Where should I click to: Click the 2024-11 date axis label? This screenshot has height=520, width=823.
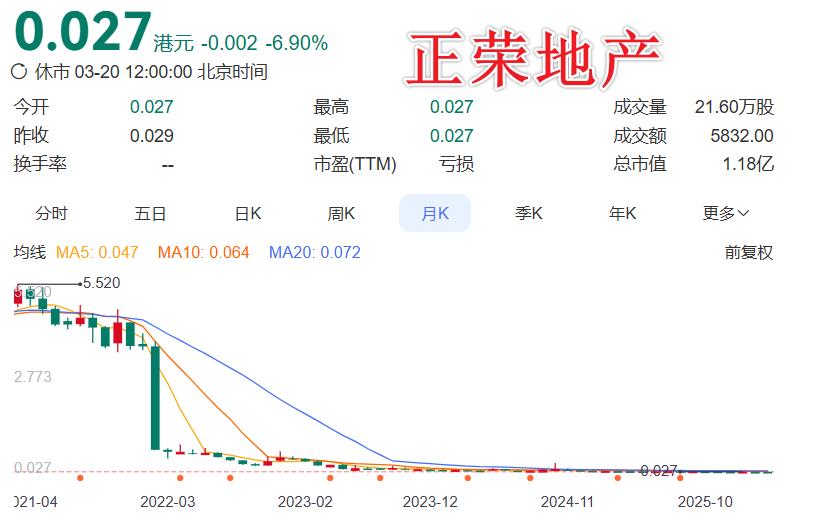(567, 502)
